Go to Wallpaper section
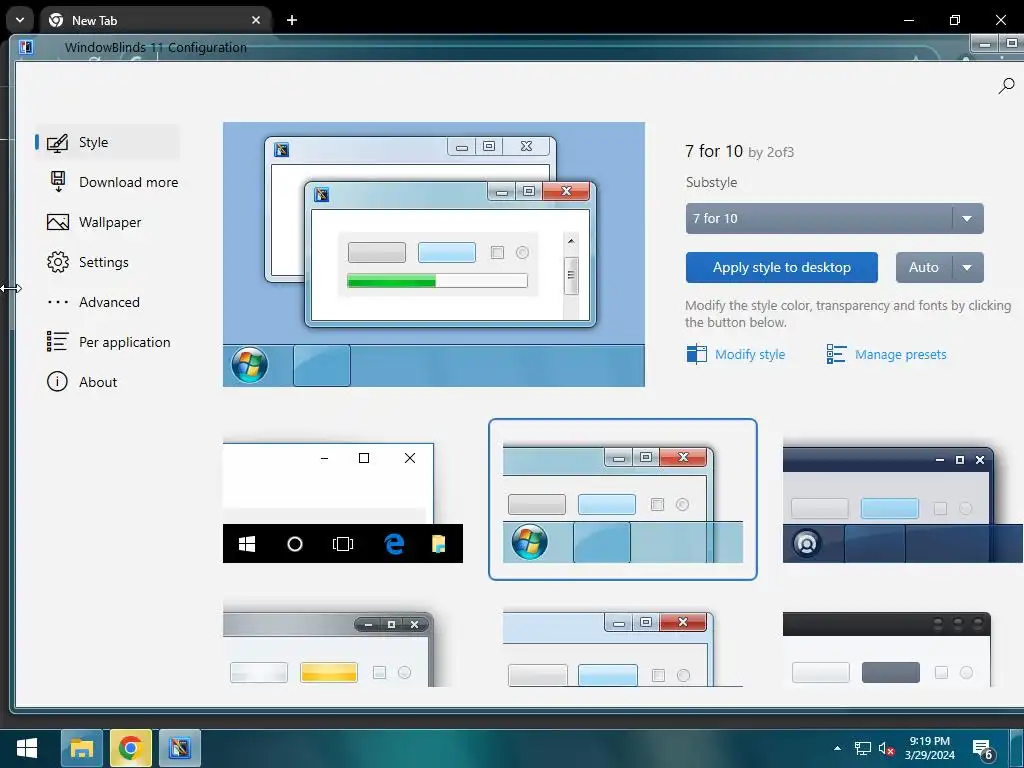1024x768 pixels. [94, 222]
